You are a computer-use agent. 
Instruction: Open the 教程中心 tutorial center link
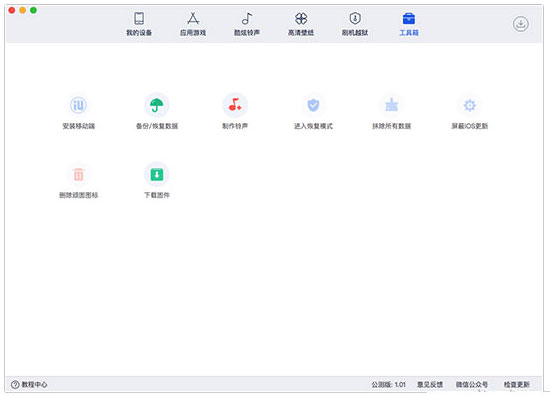[29, 384]
